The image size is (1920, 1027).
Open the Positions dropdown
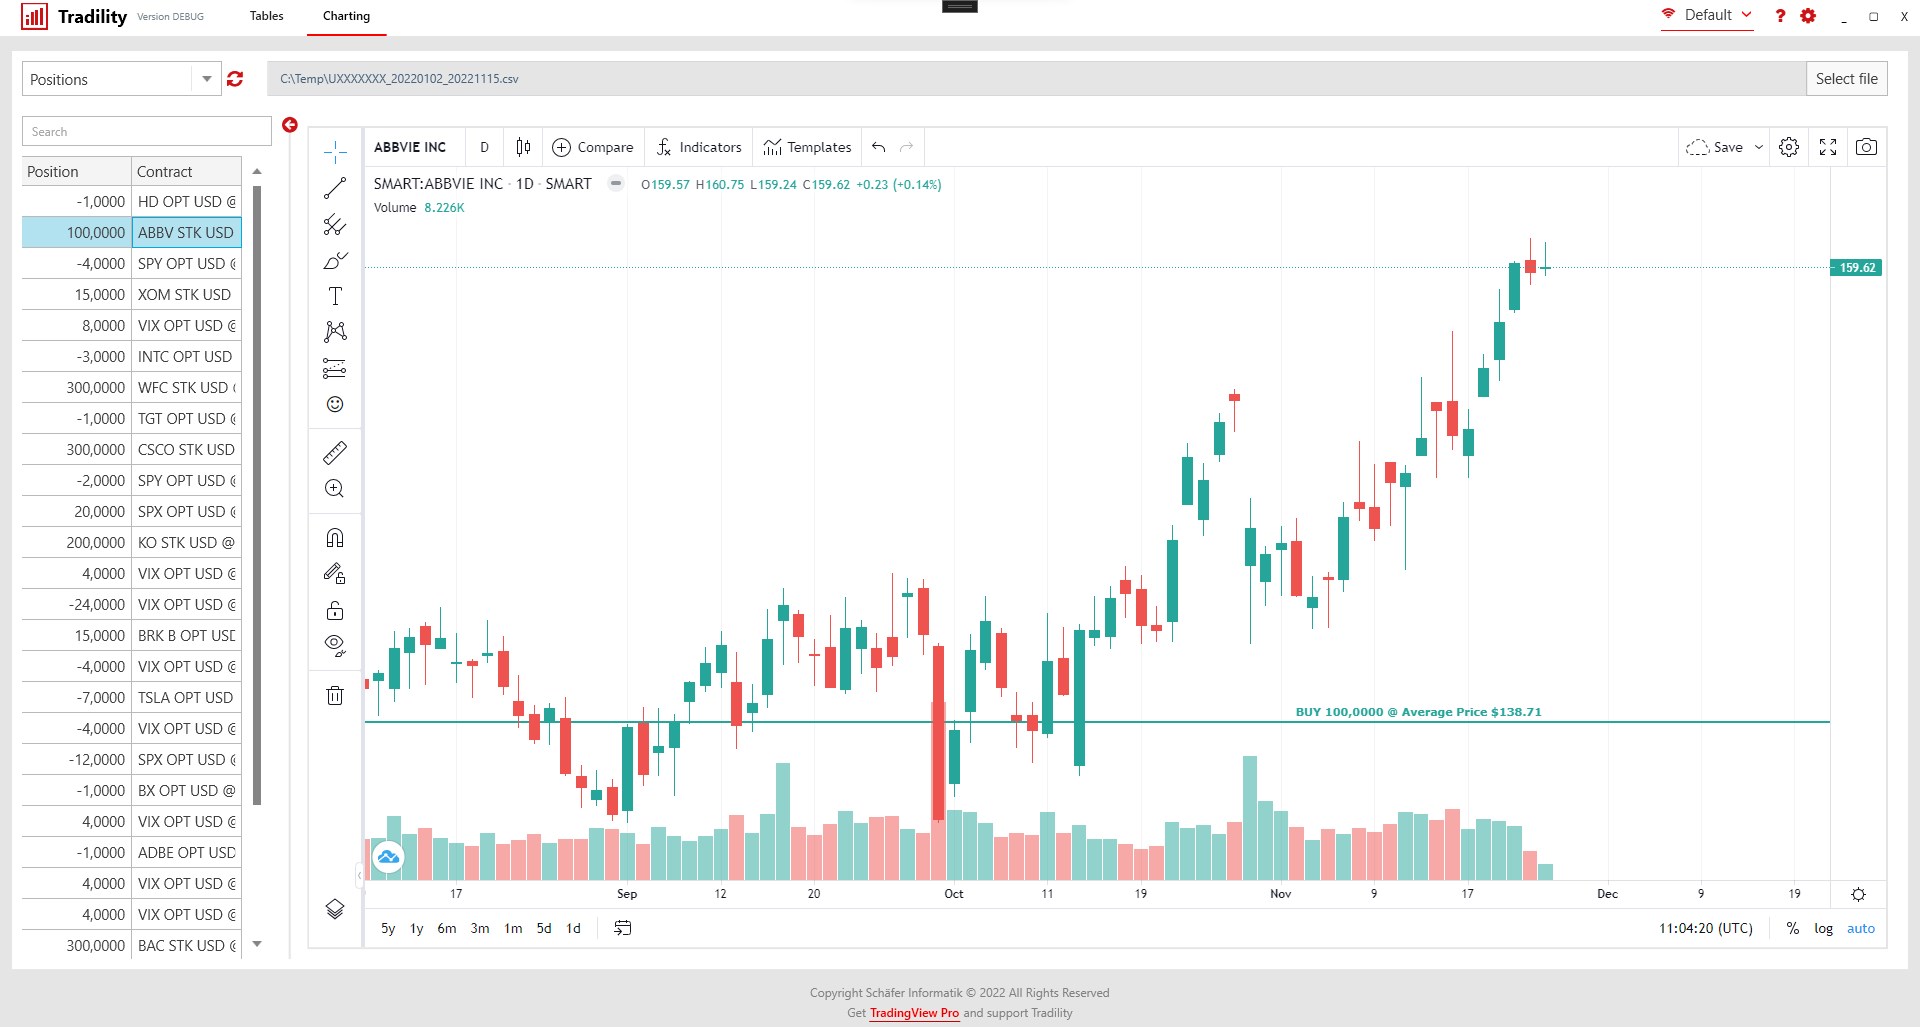pos(206,79)
